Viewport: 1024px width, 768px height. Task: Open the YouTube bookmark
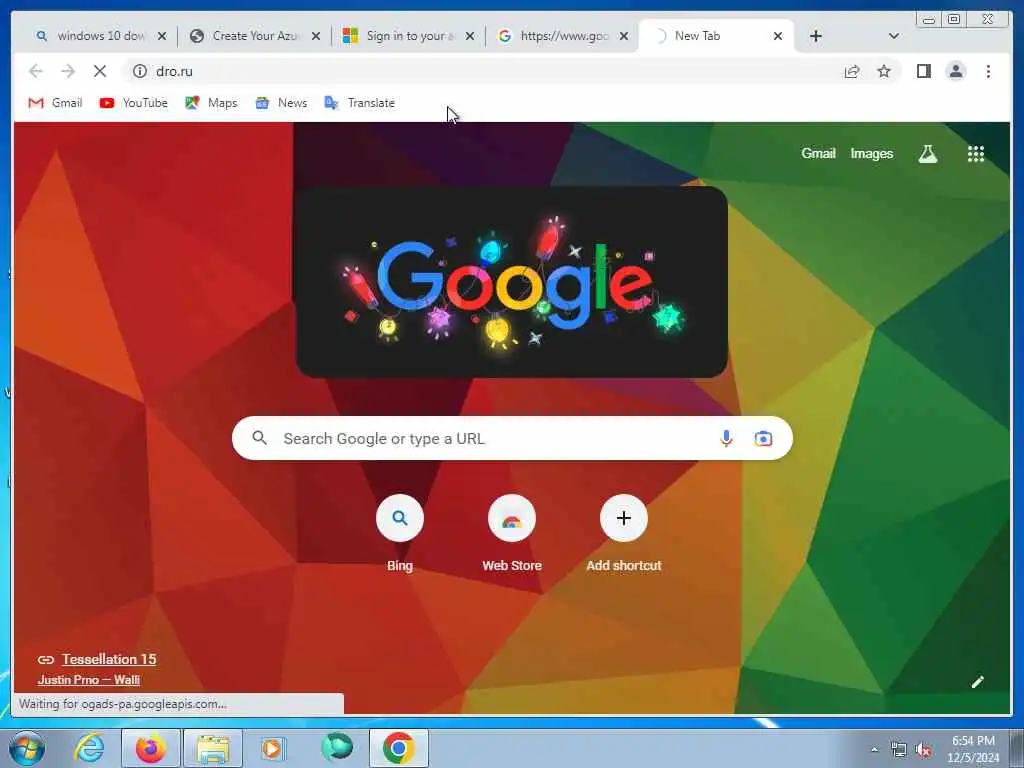pyautogui.click(x=133, y=103)
